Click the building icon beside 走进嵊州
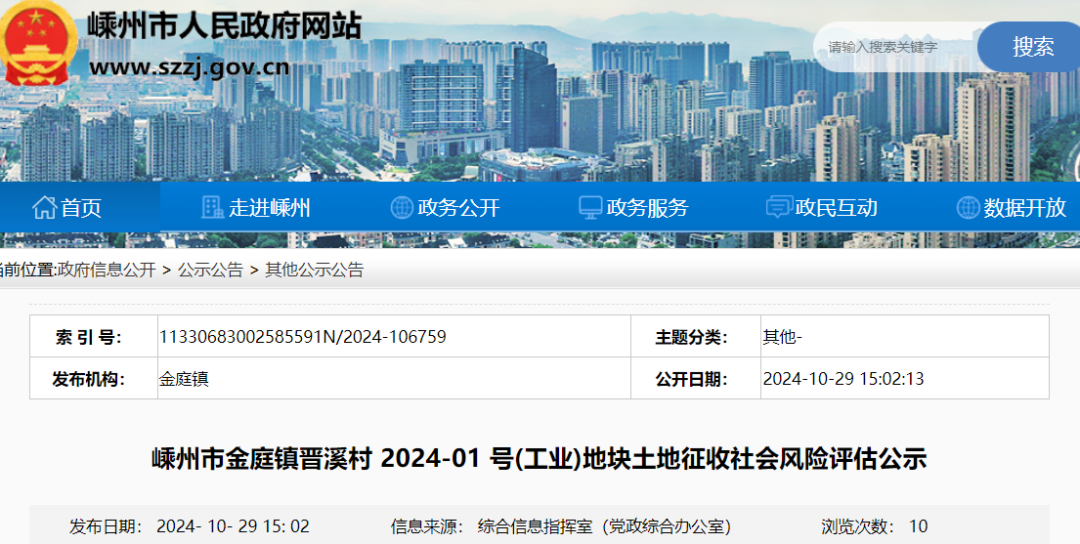This screenshot has height=544, width=1080. 212,208
